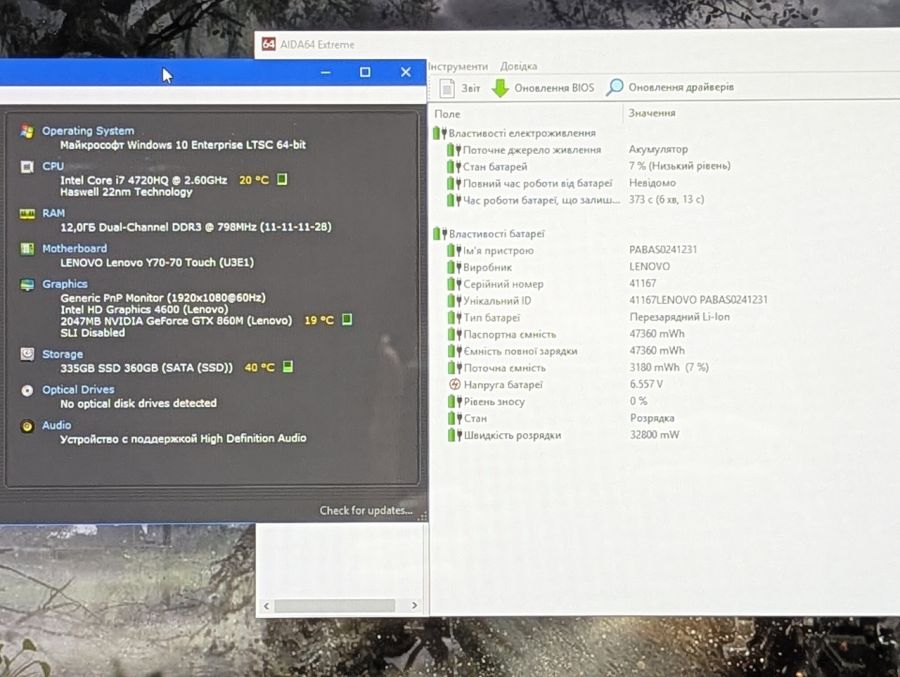
Task: Click the driver update magnifier icon
Action: (x=615, y=87)
